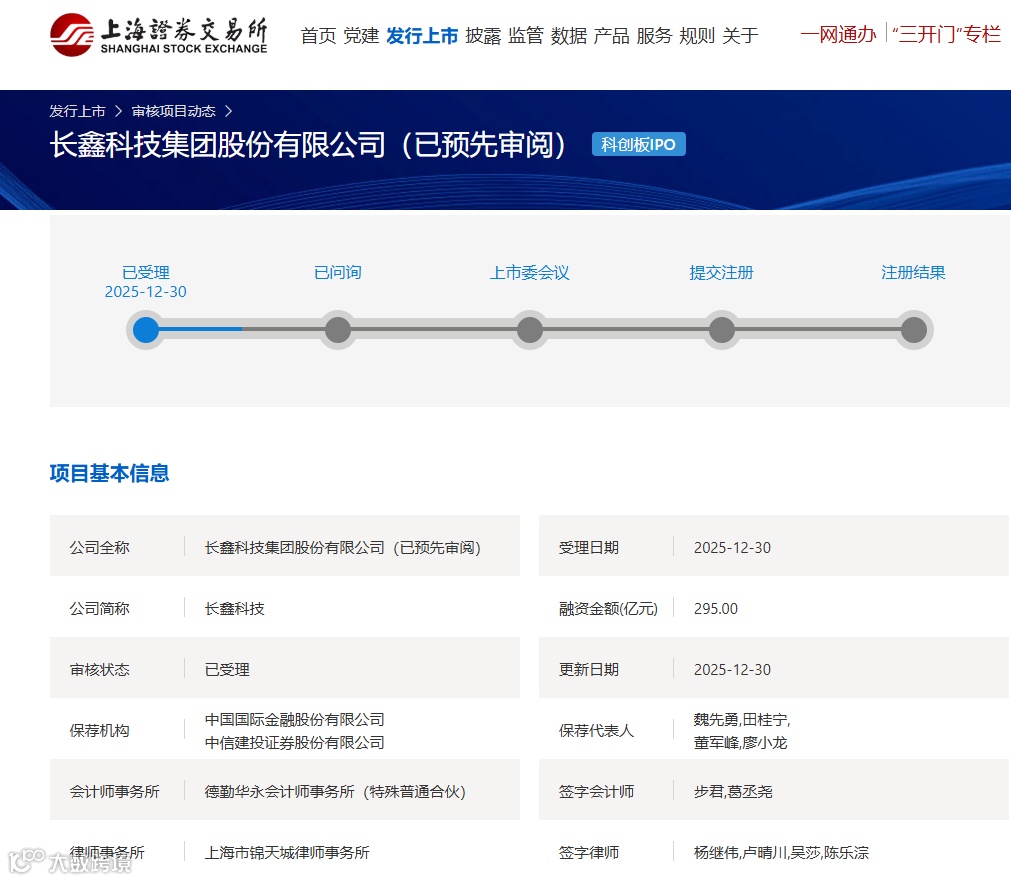
Task: Click the 提交注册 timeline node
Action: click(x=721, y=330)
